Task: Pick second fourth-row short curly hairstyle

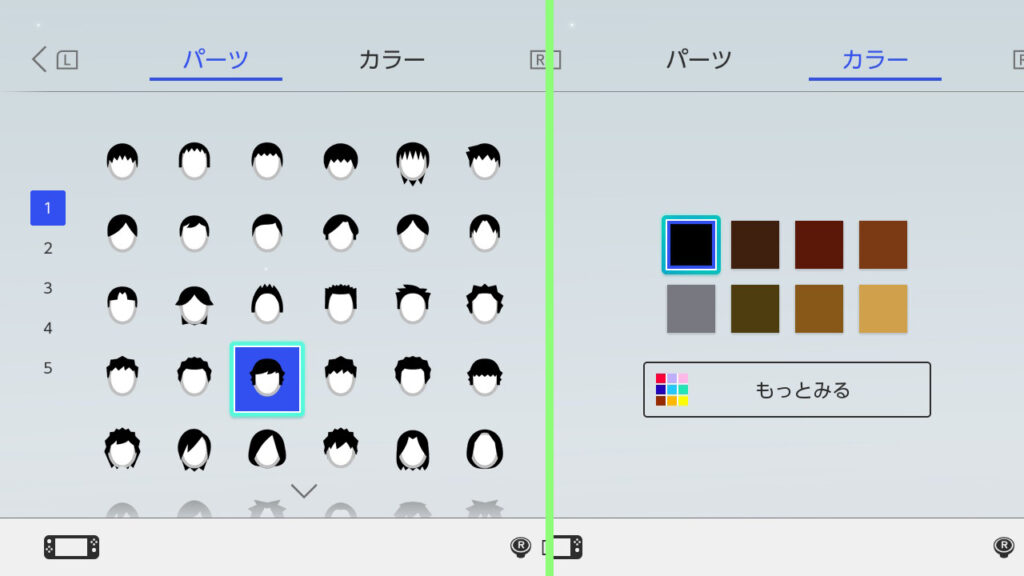Action: pyautogui.click(x=194, y=376)
